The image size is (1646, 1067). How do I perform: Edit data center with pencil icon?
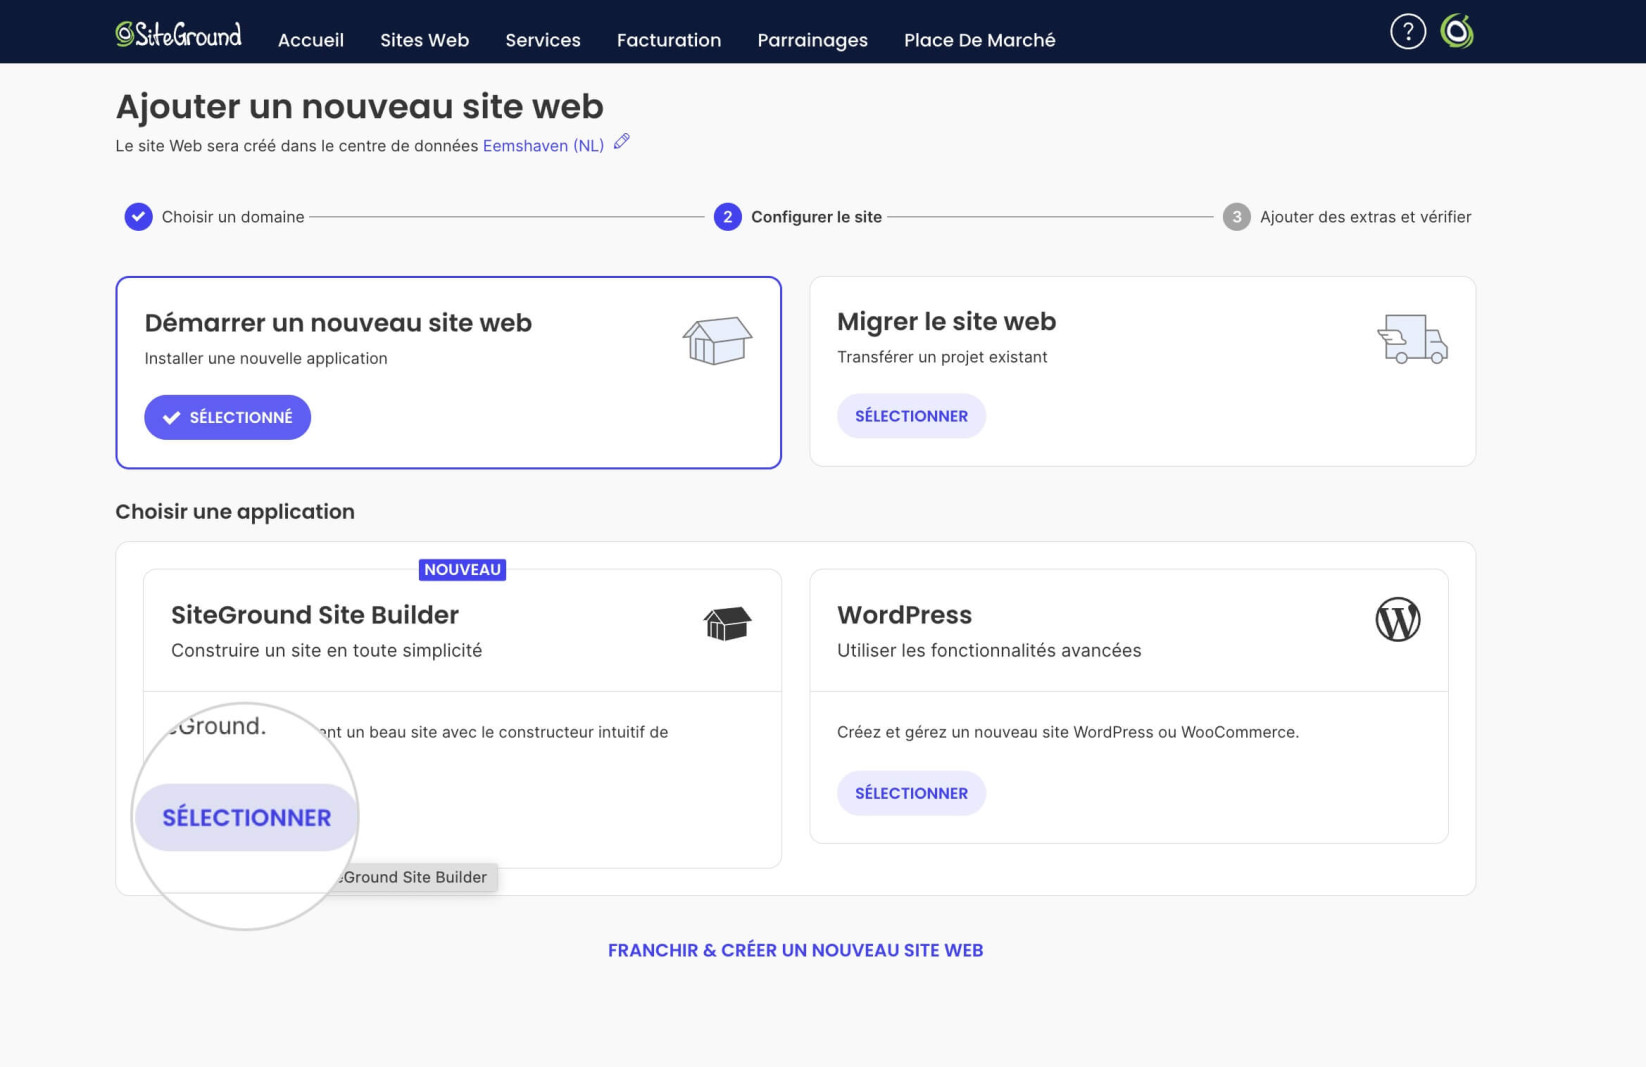(x=621, y=142)
